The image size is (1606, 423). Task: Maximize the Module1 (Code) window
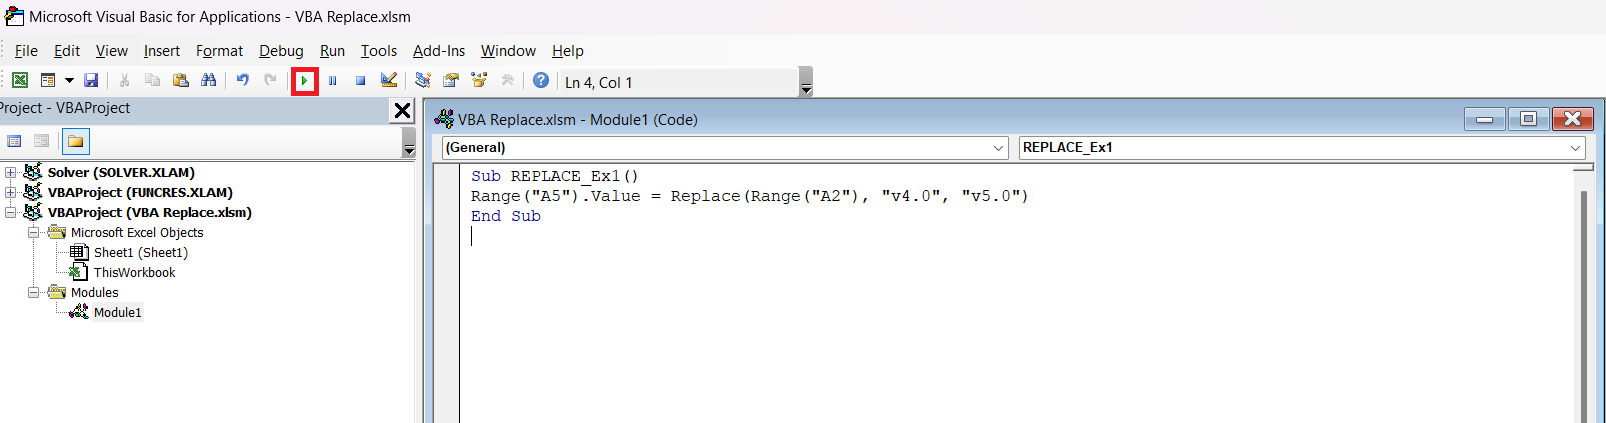pyautogui.click(x=1528, y=120)
